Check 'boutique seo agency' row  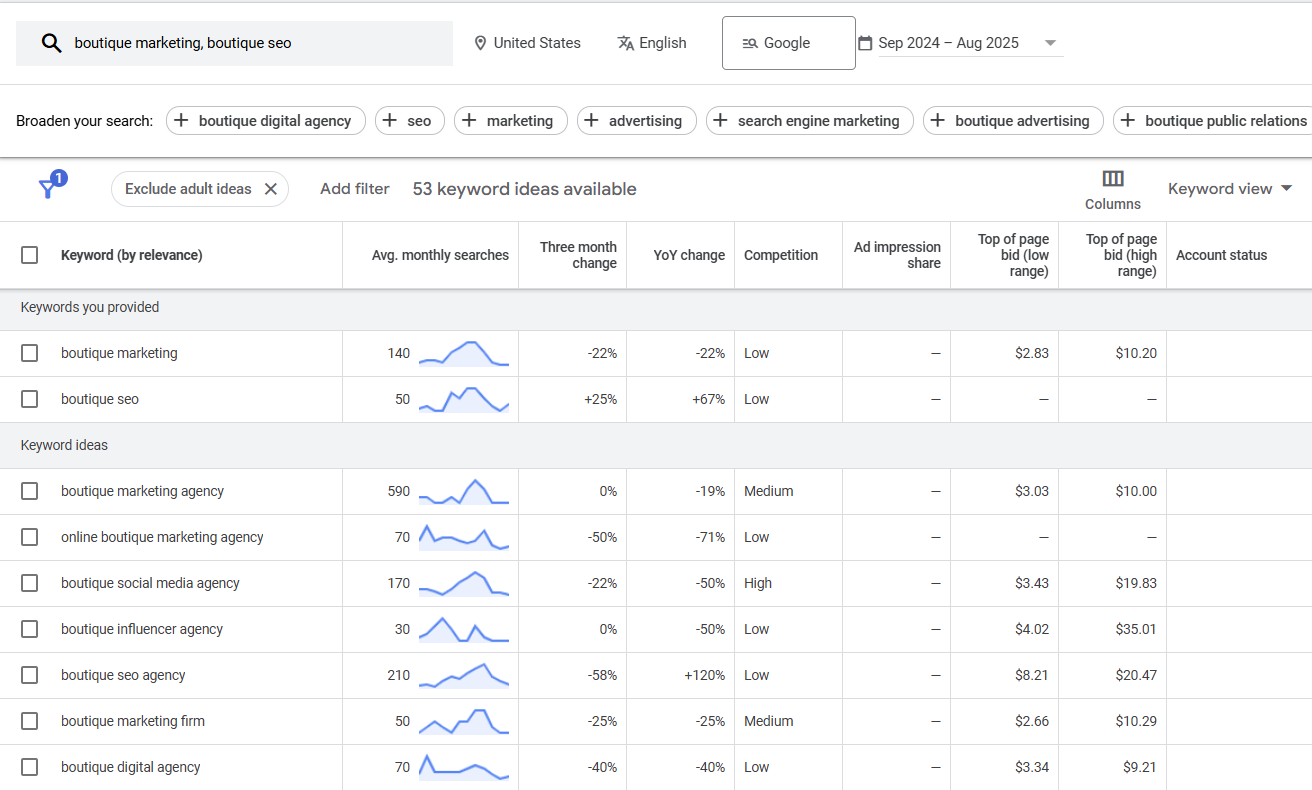[x=30, y=675]
